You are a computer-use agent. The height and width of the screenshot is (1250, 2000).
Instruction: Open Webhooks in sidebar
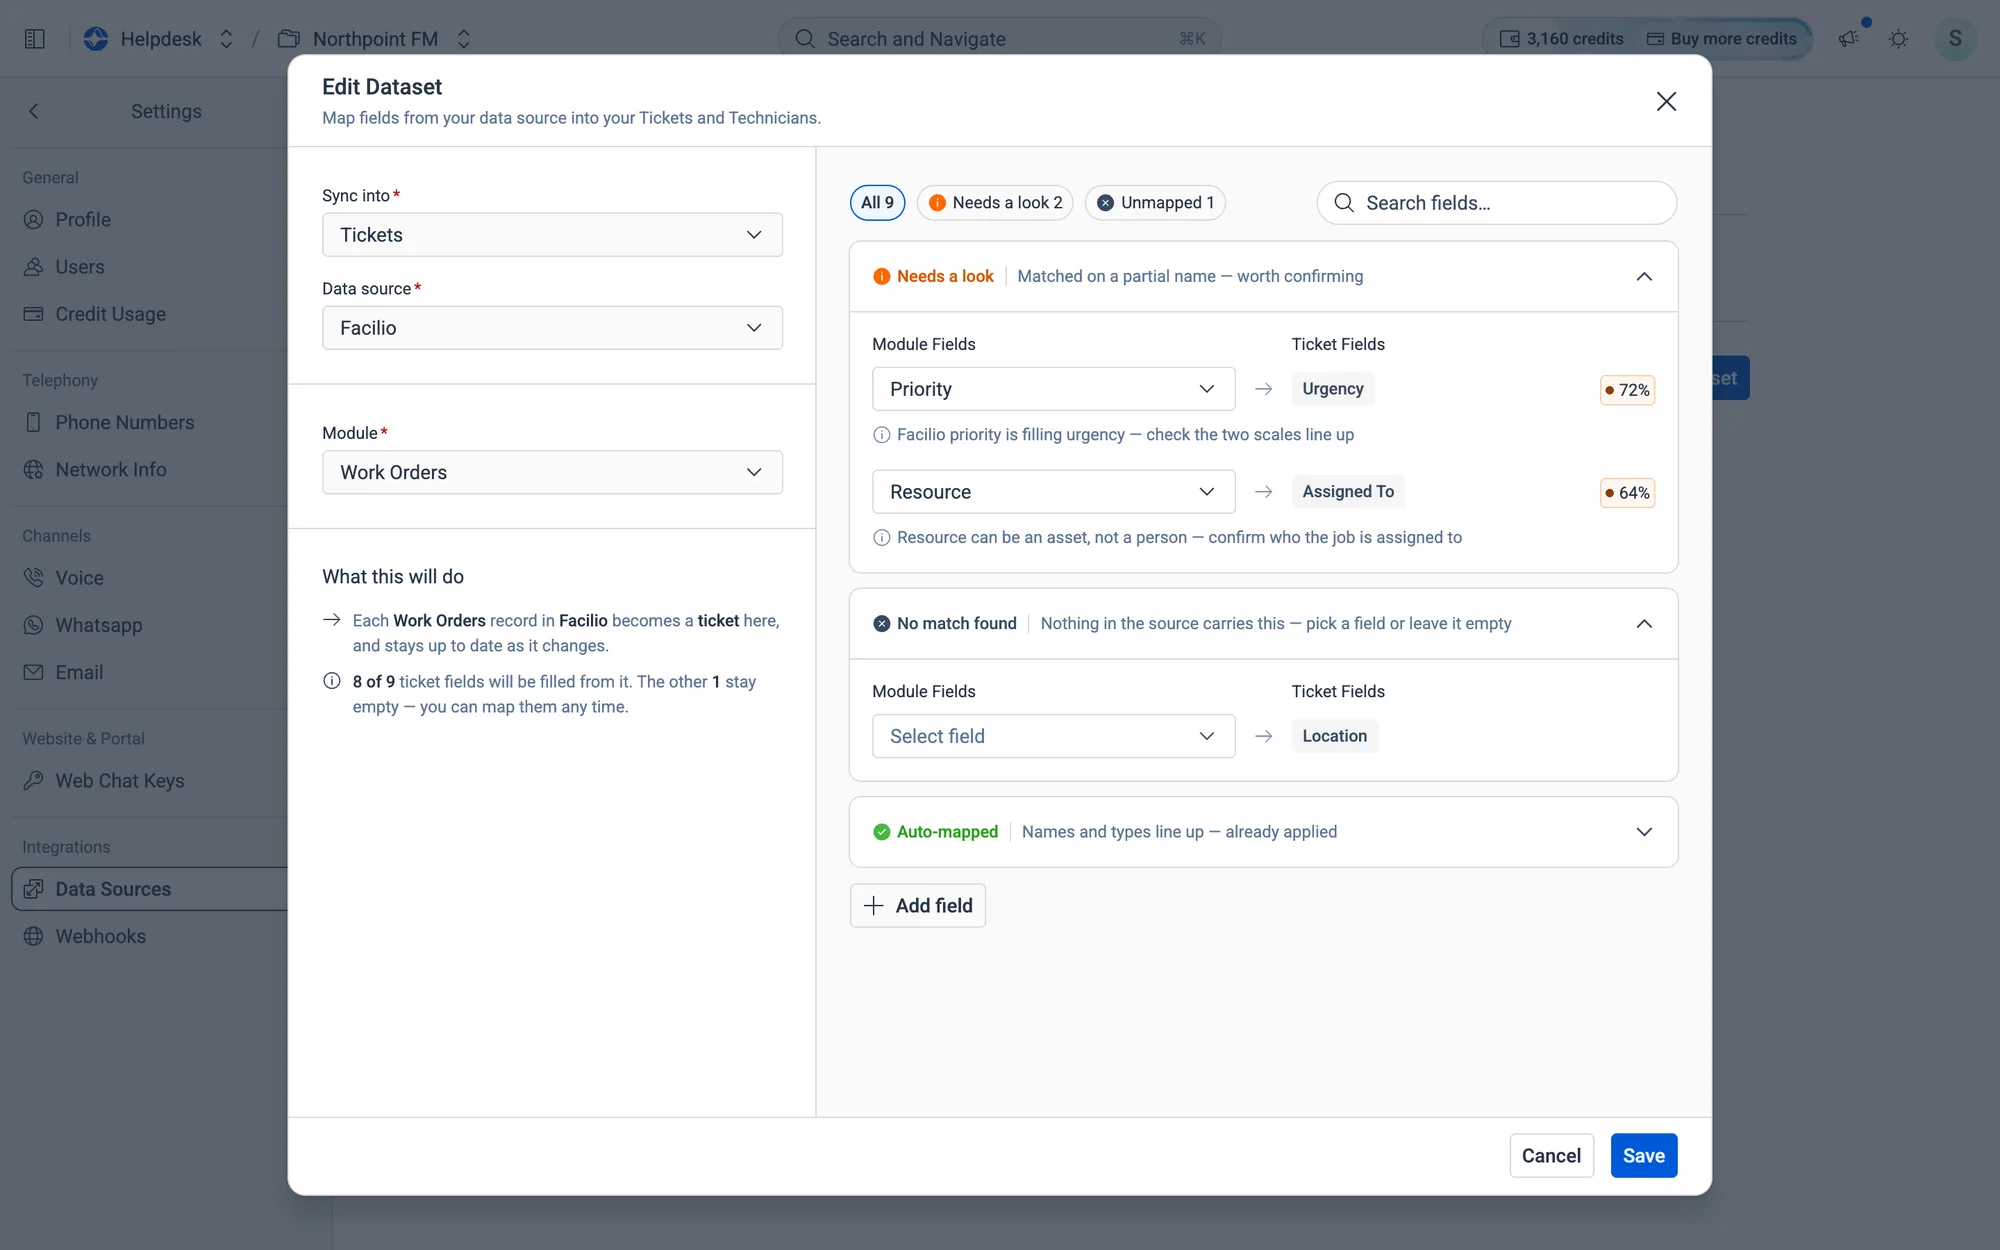coord(100,937)
